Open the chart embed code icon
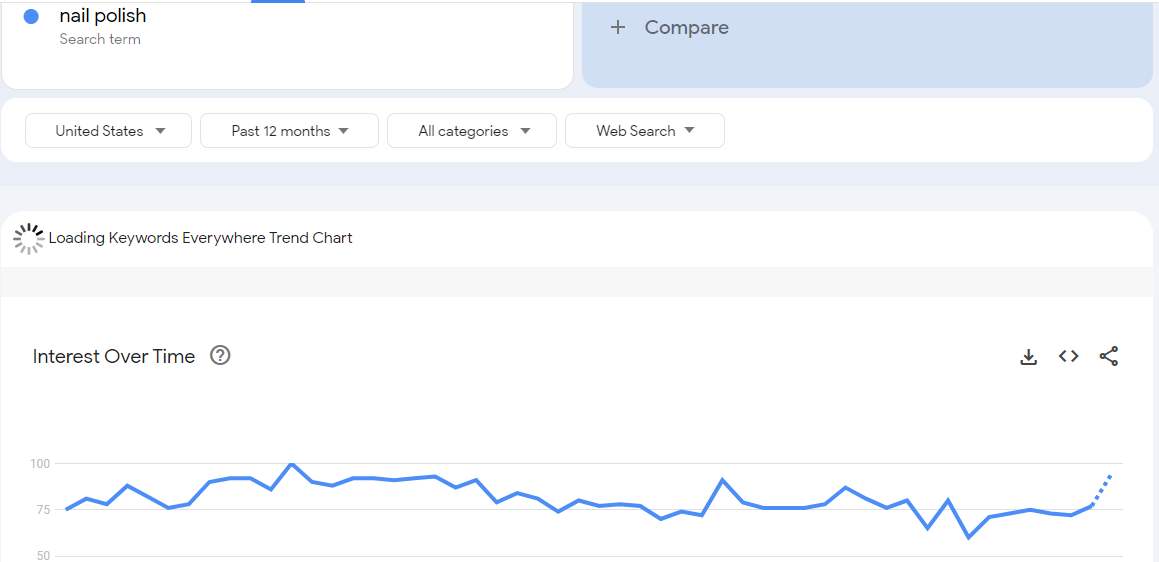Image resolution: width=1159 pixels, height=562 pixels. click(x=1069, y=356)
